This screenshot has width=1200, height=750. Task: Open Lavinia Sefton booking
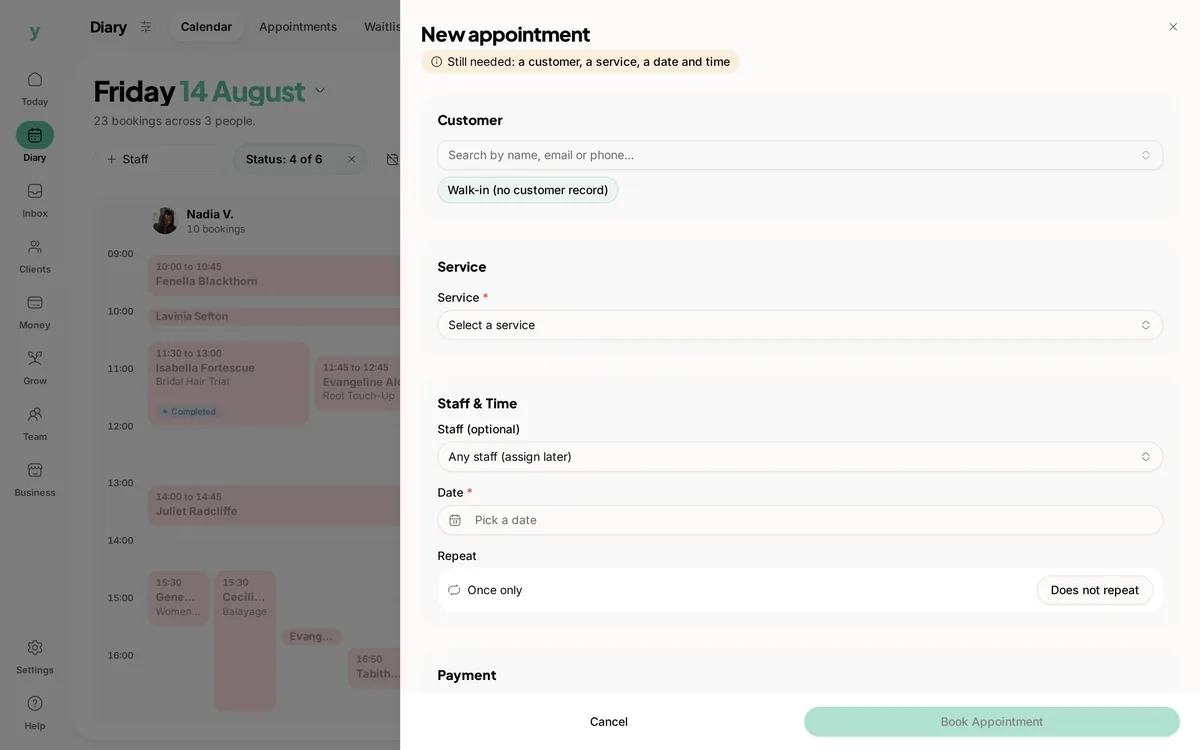tap(275, 316)
